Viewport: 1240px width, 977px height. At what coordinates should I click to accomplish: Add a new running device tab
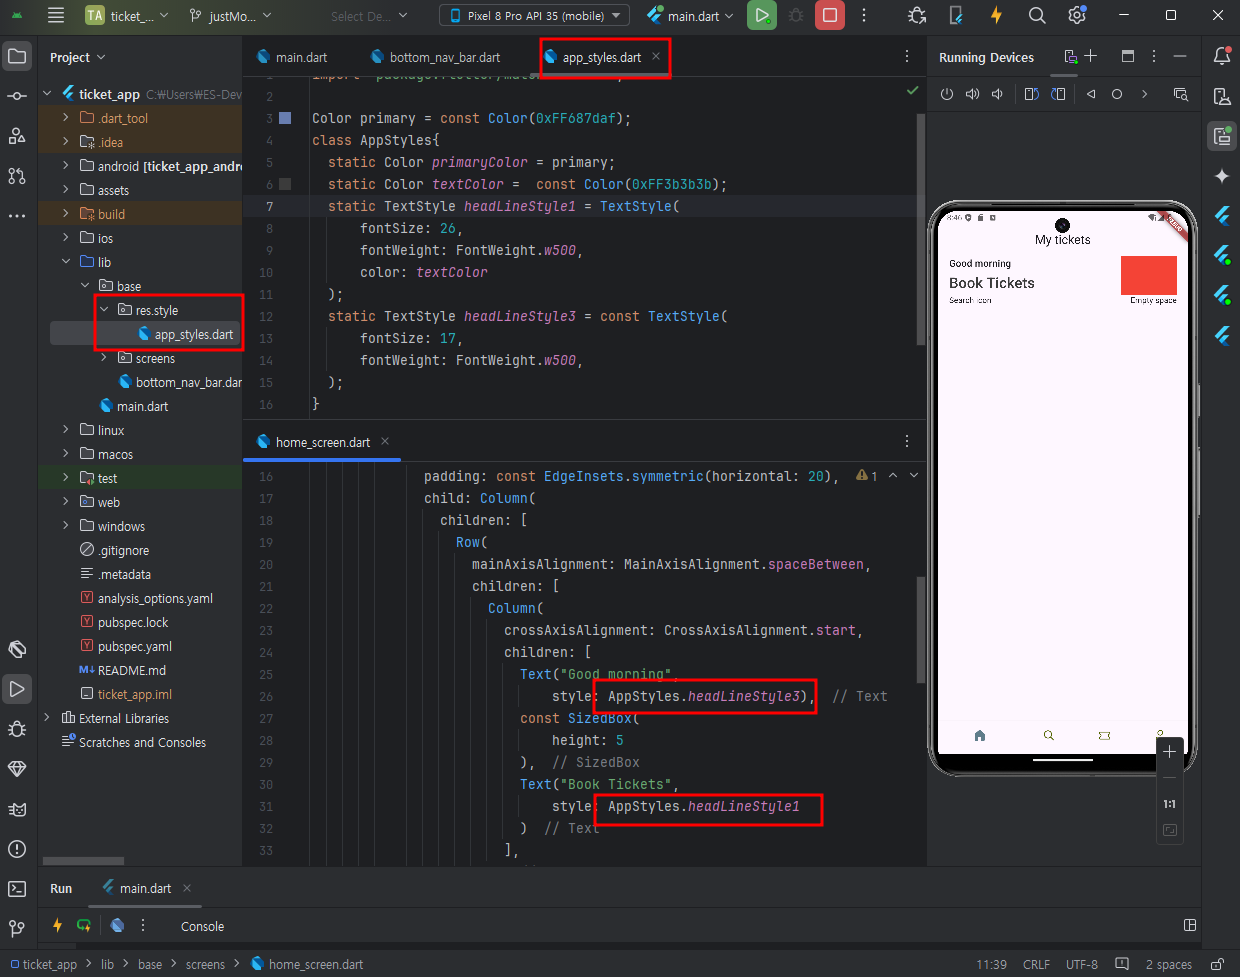click(x=1091, y=56)
